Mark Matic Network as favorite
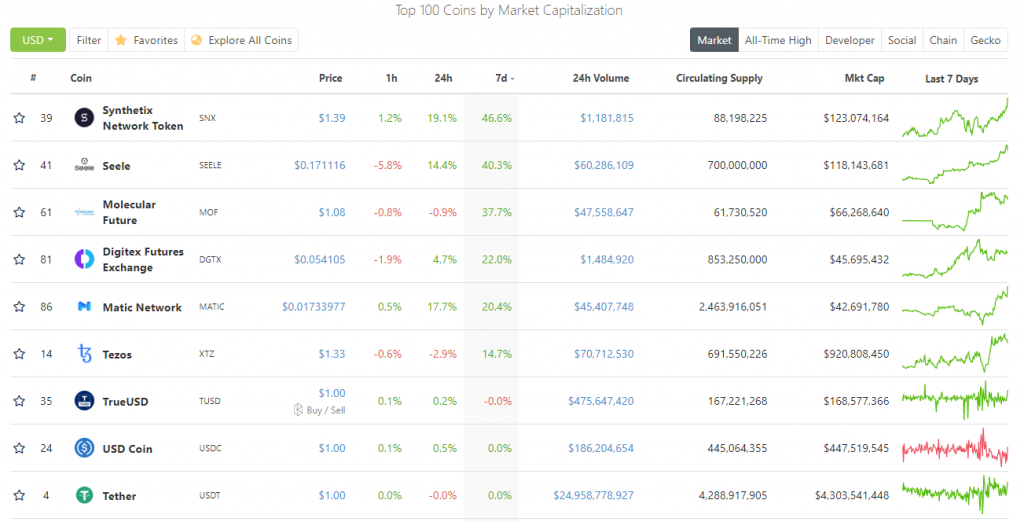 pos(19,306)
